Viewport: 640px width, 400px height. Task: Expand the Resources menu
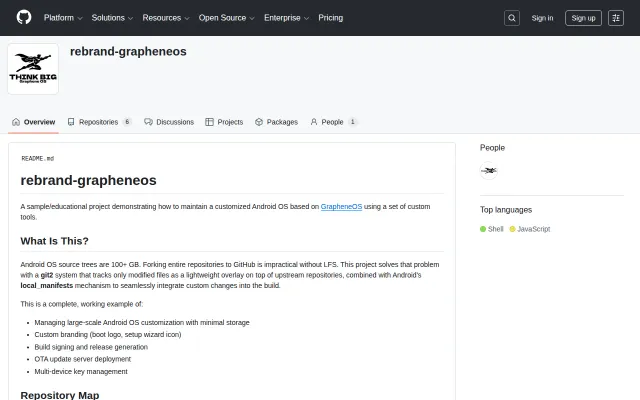(x=166, y=18)
